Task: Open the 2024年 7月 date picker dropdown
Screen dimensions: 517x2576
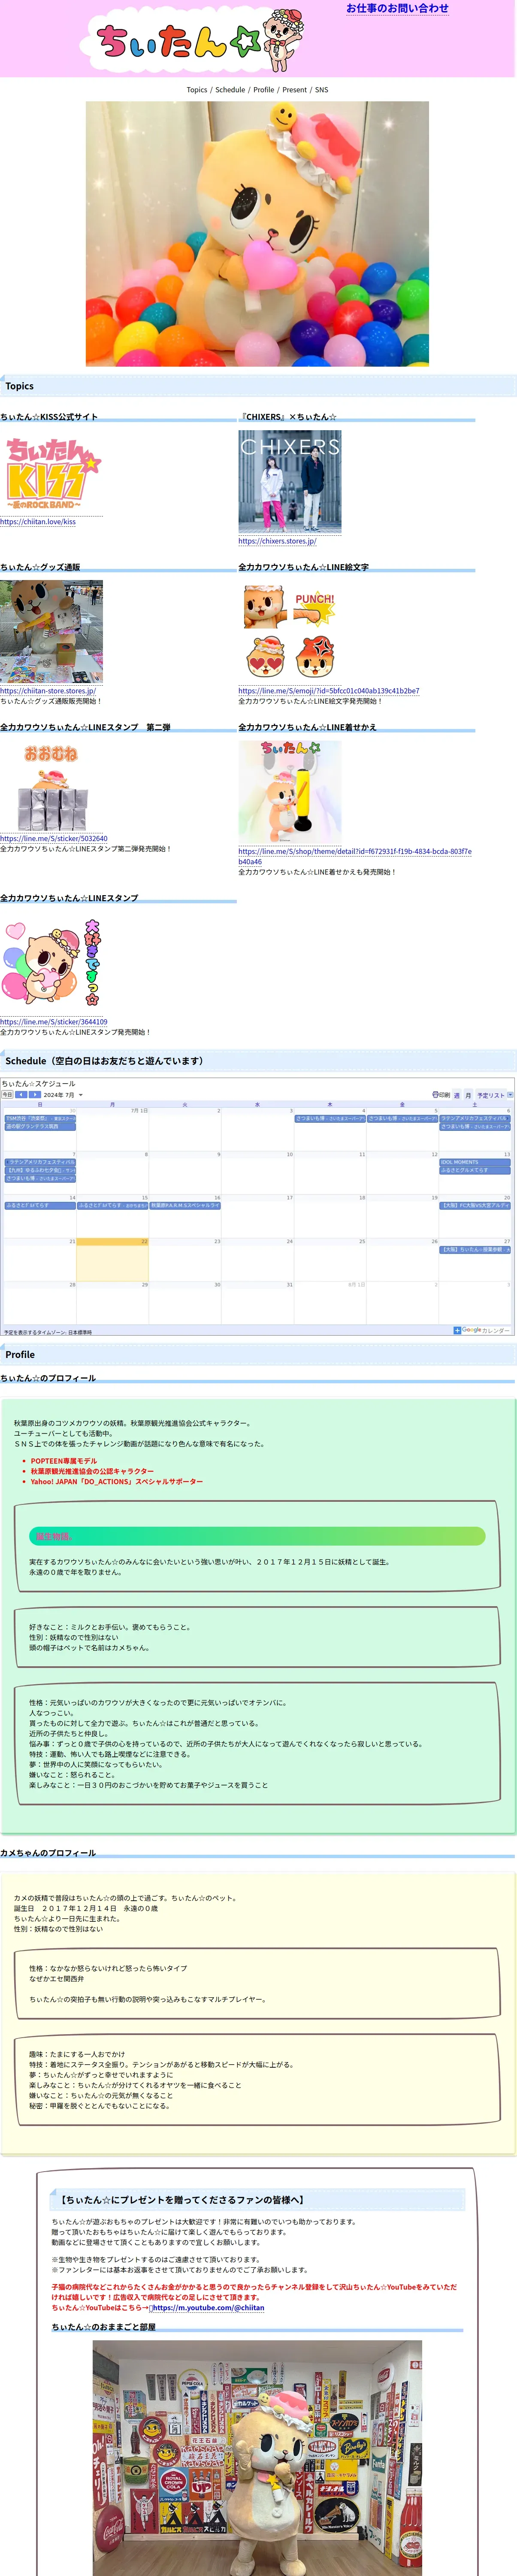Action: [63, 1094]
